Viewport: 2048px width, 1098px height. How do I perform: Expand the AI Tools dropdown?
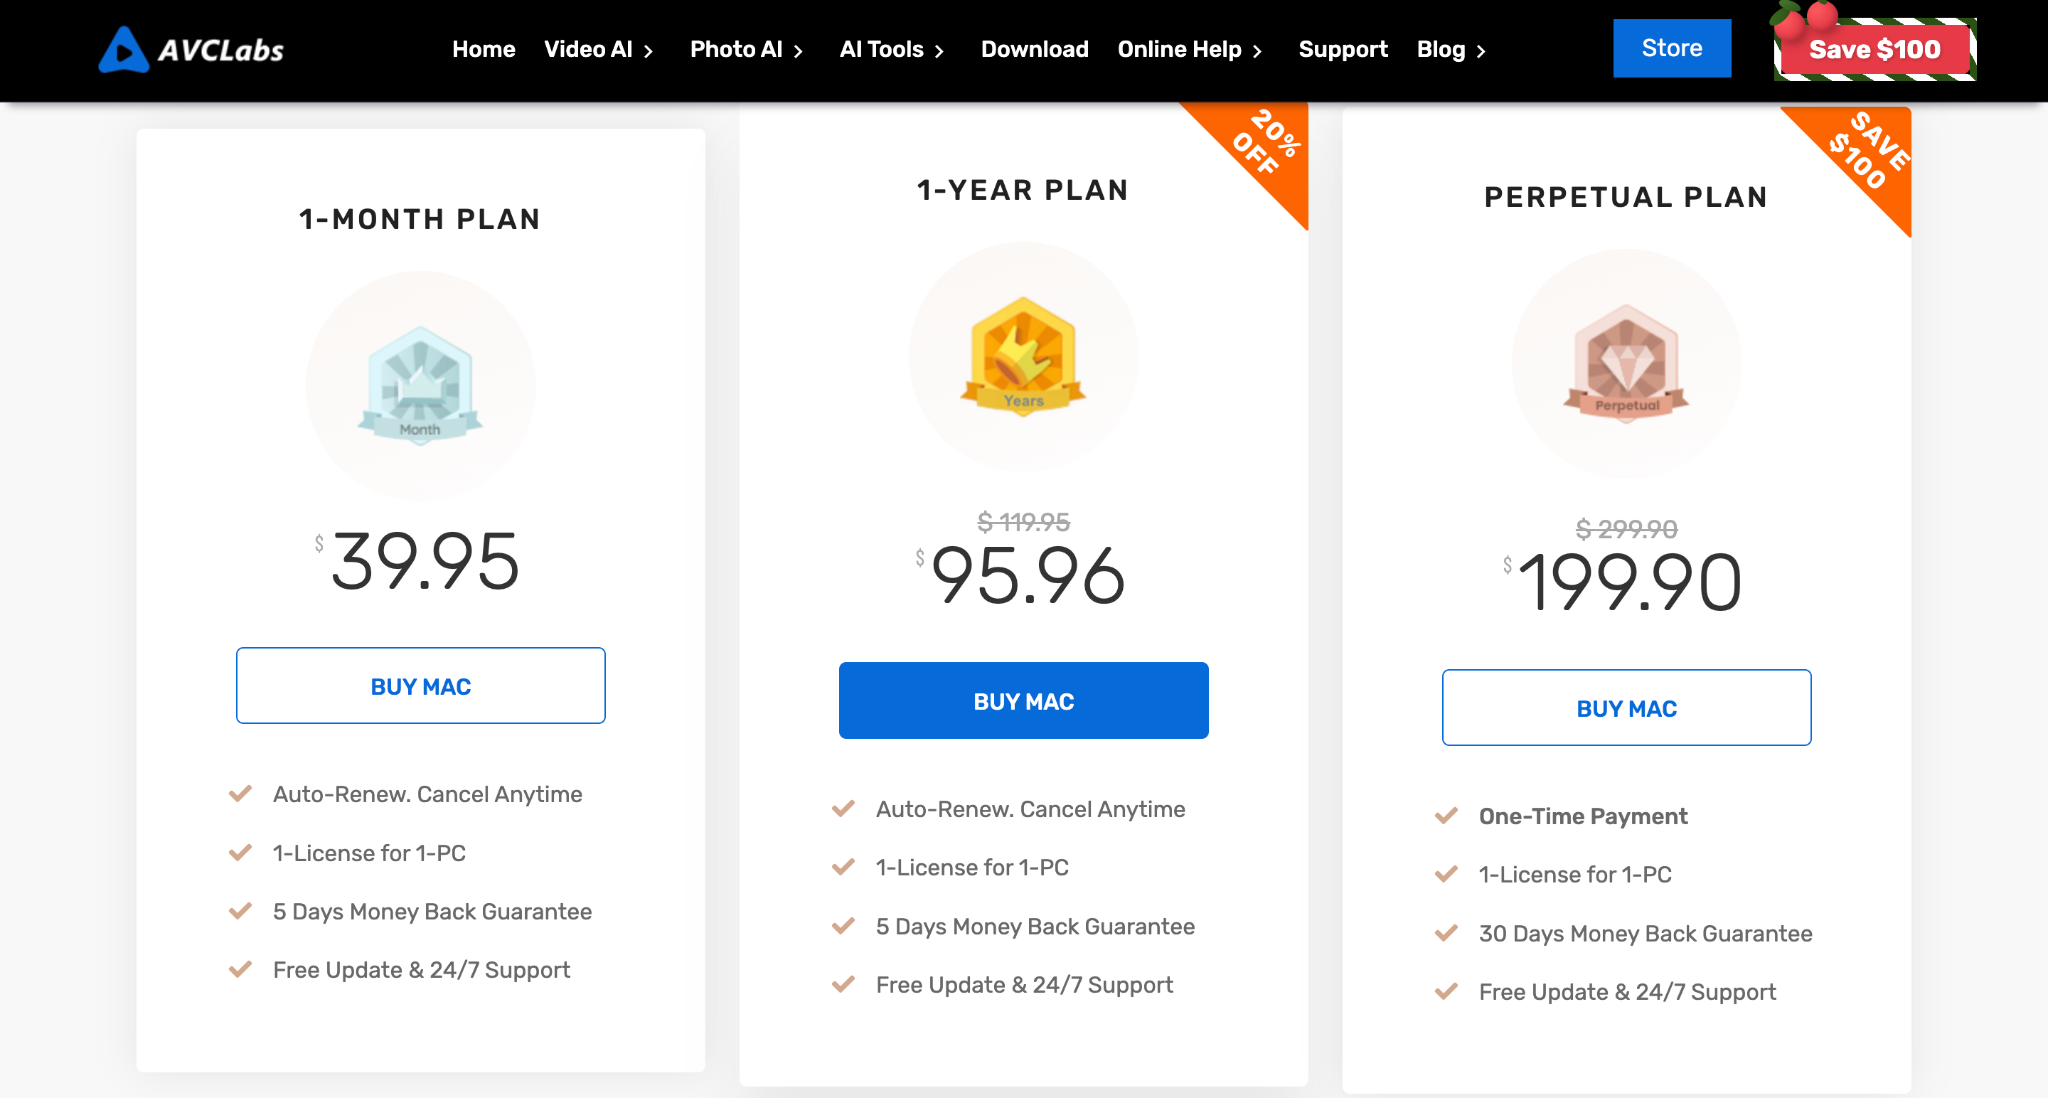click(x=883, y=49)
